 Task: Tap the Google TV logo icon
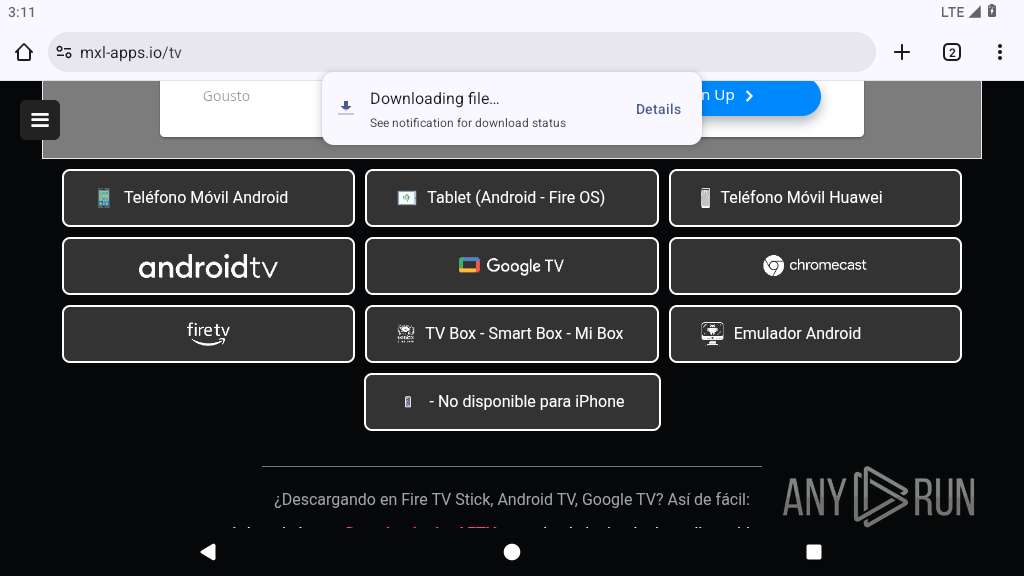(x=469, y=265)
